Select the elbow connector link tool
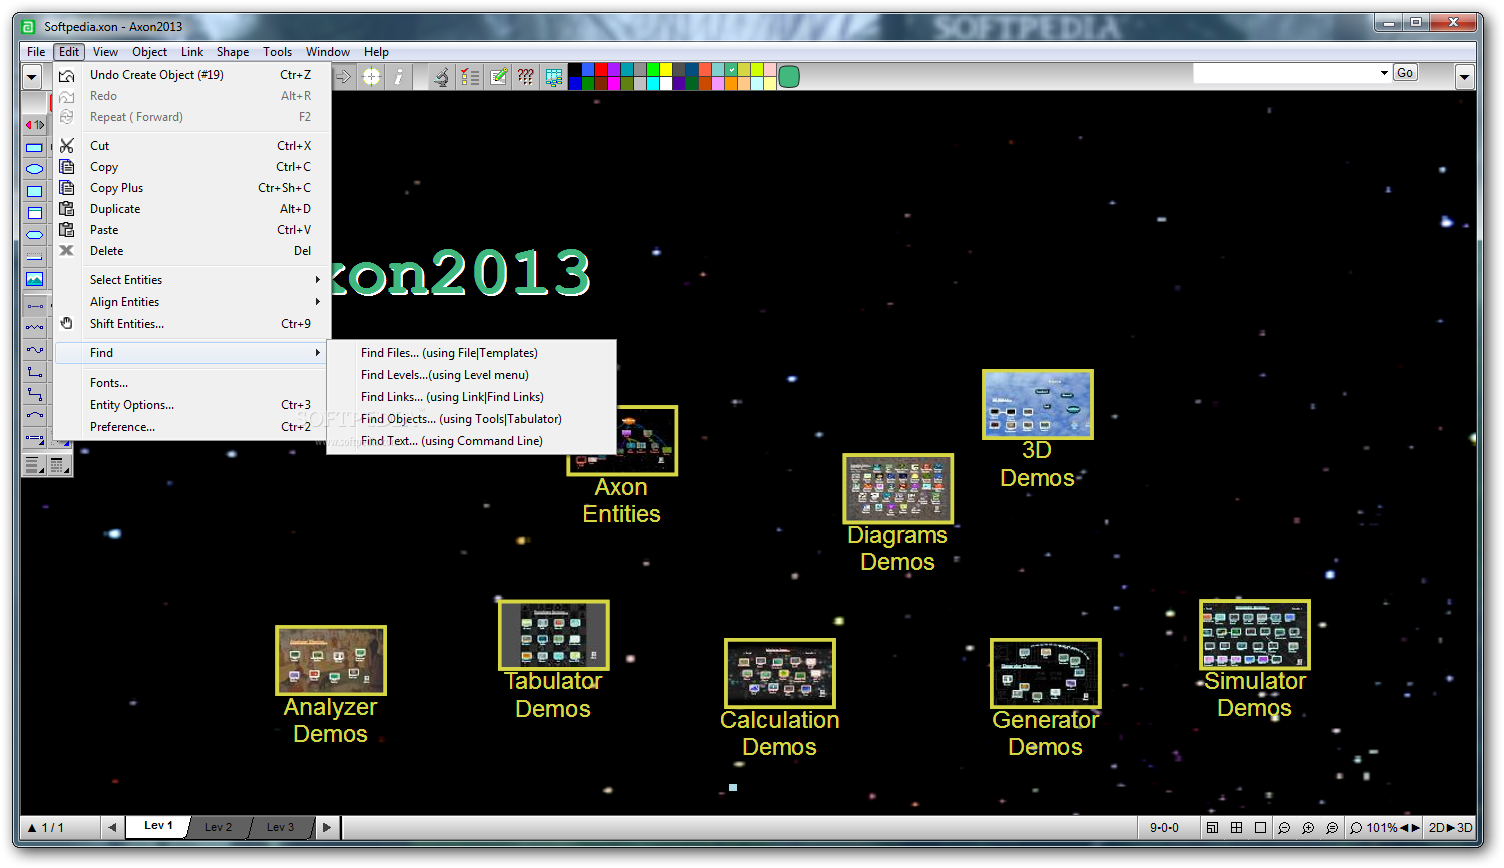The width and height of the screenshot is (1504, 868). pyautogui.click(x=34, y=372)
